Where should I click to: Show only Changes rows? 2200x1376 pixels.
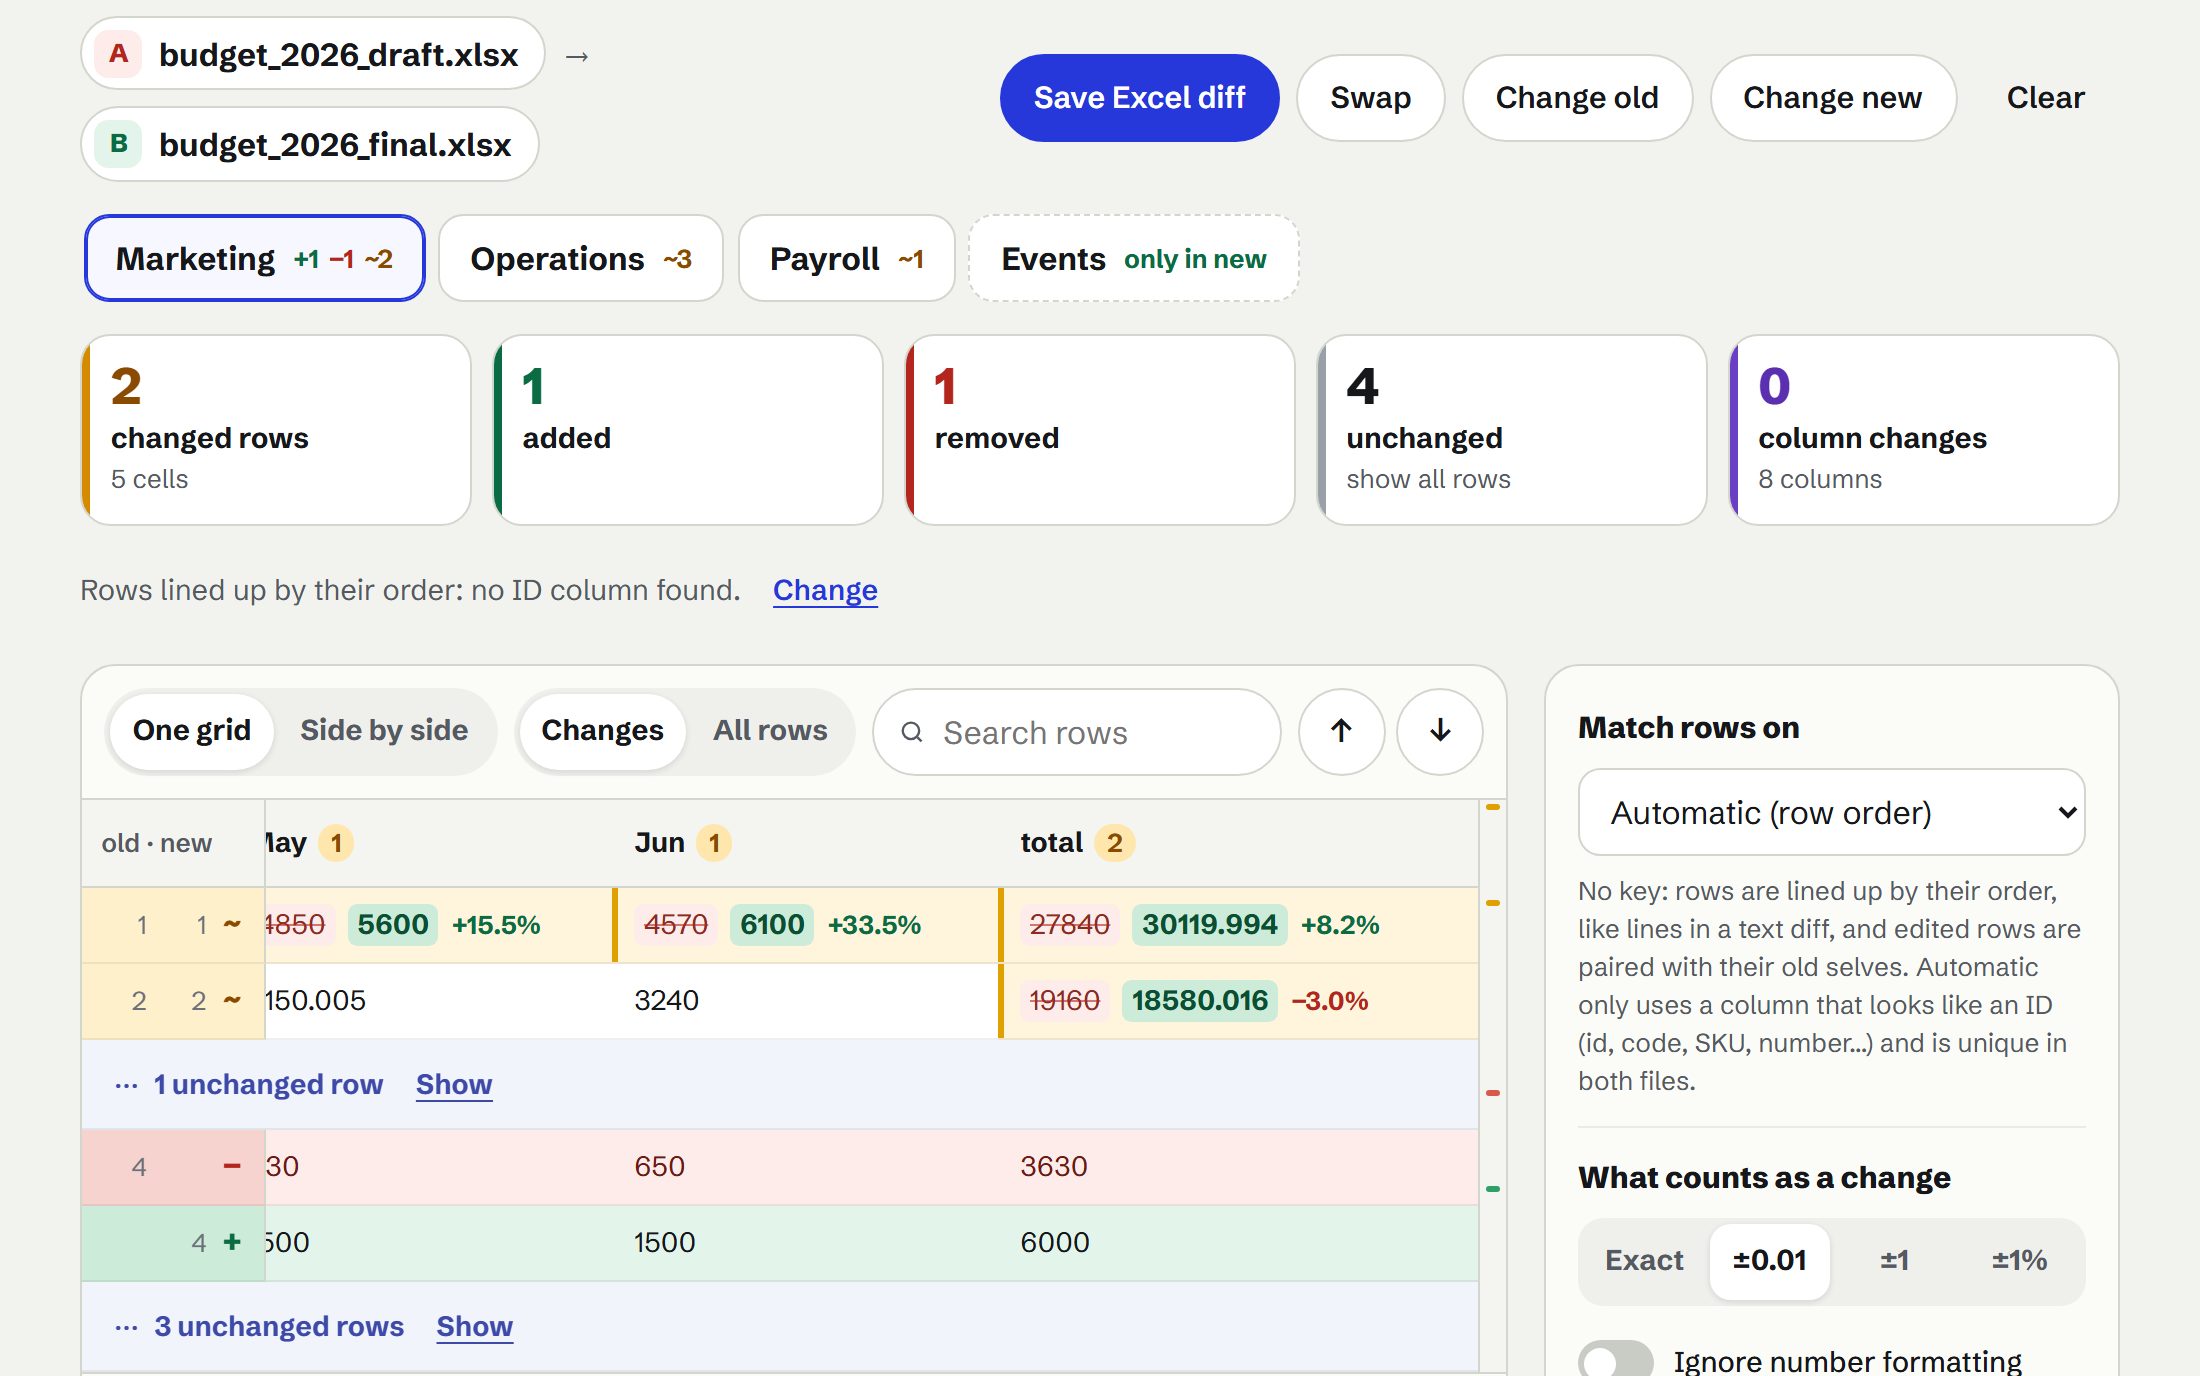tap(602, 731)
